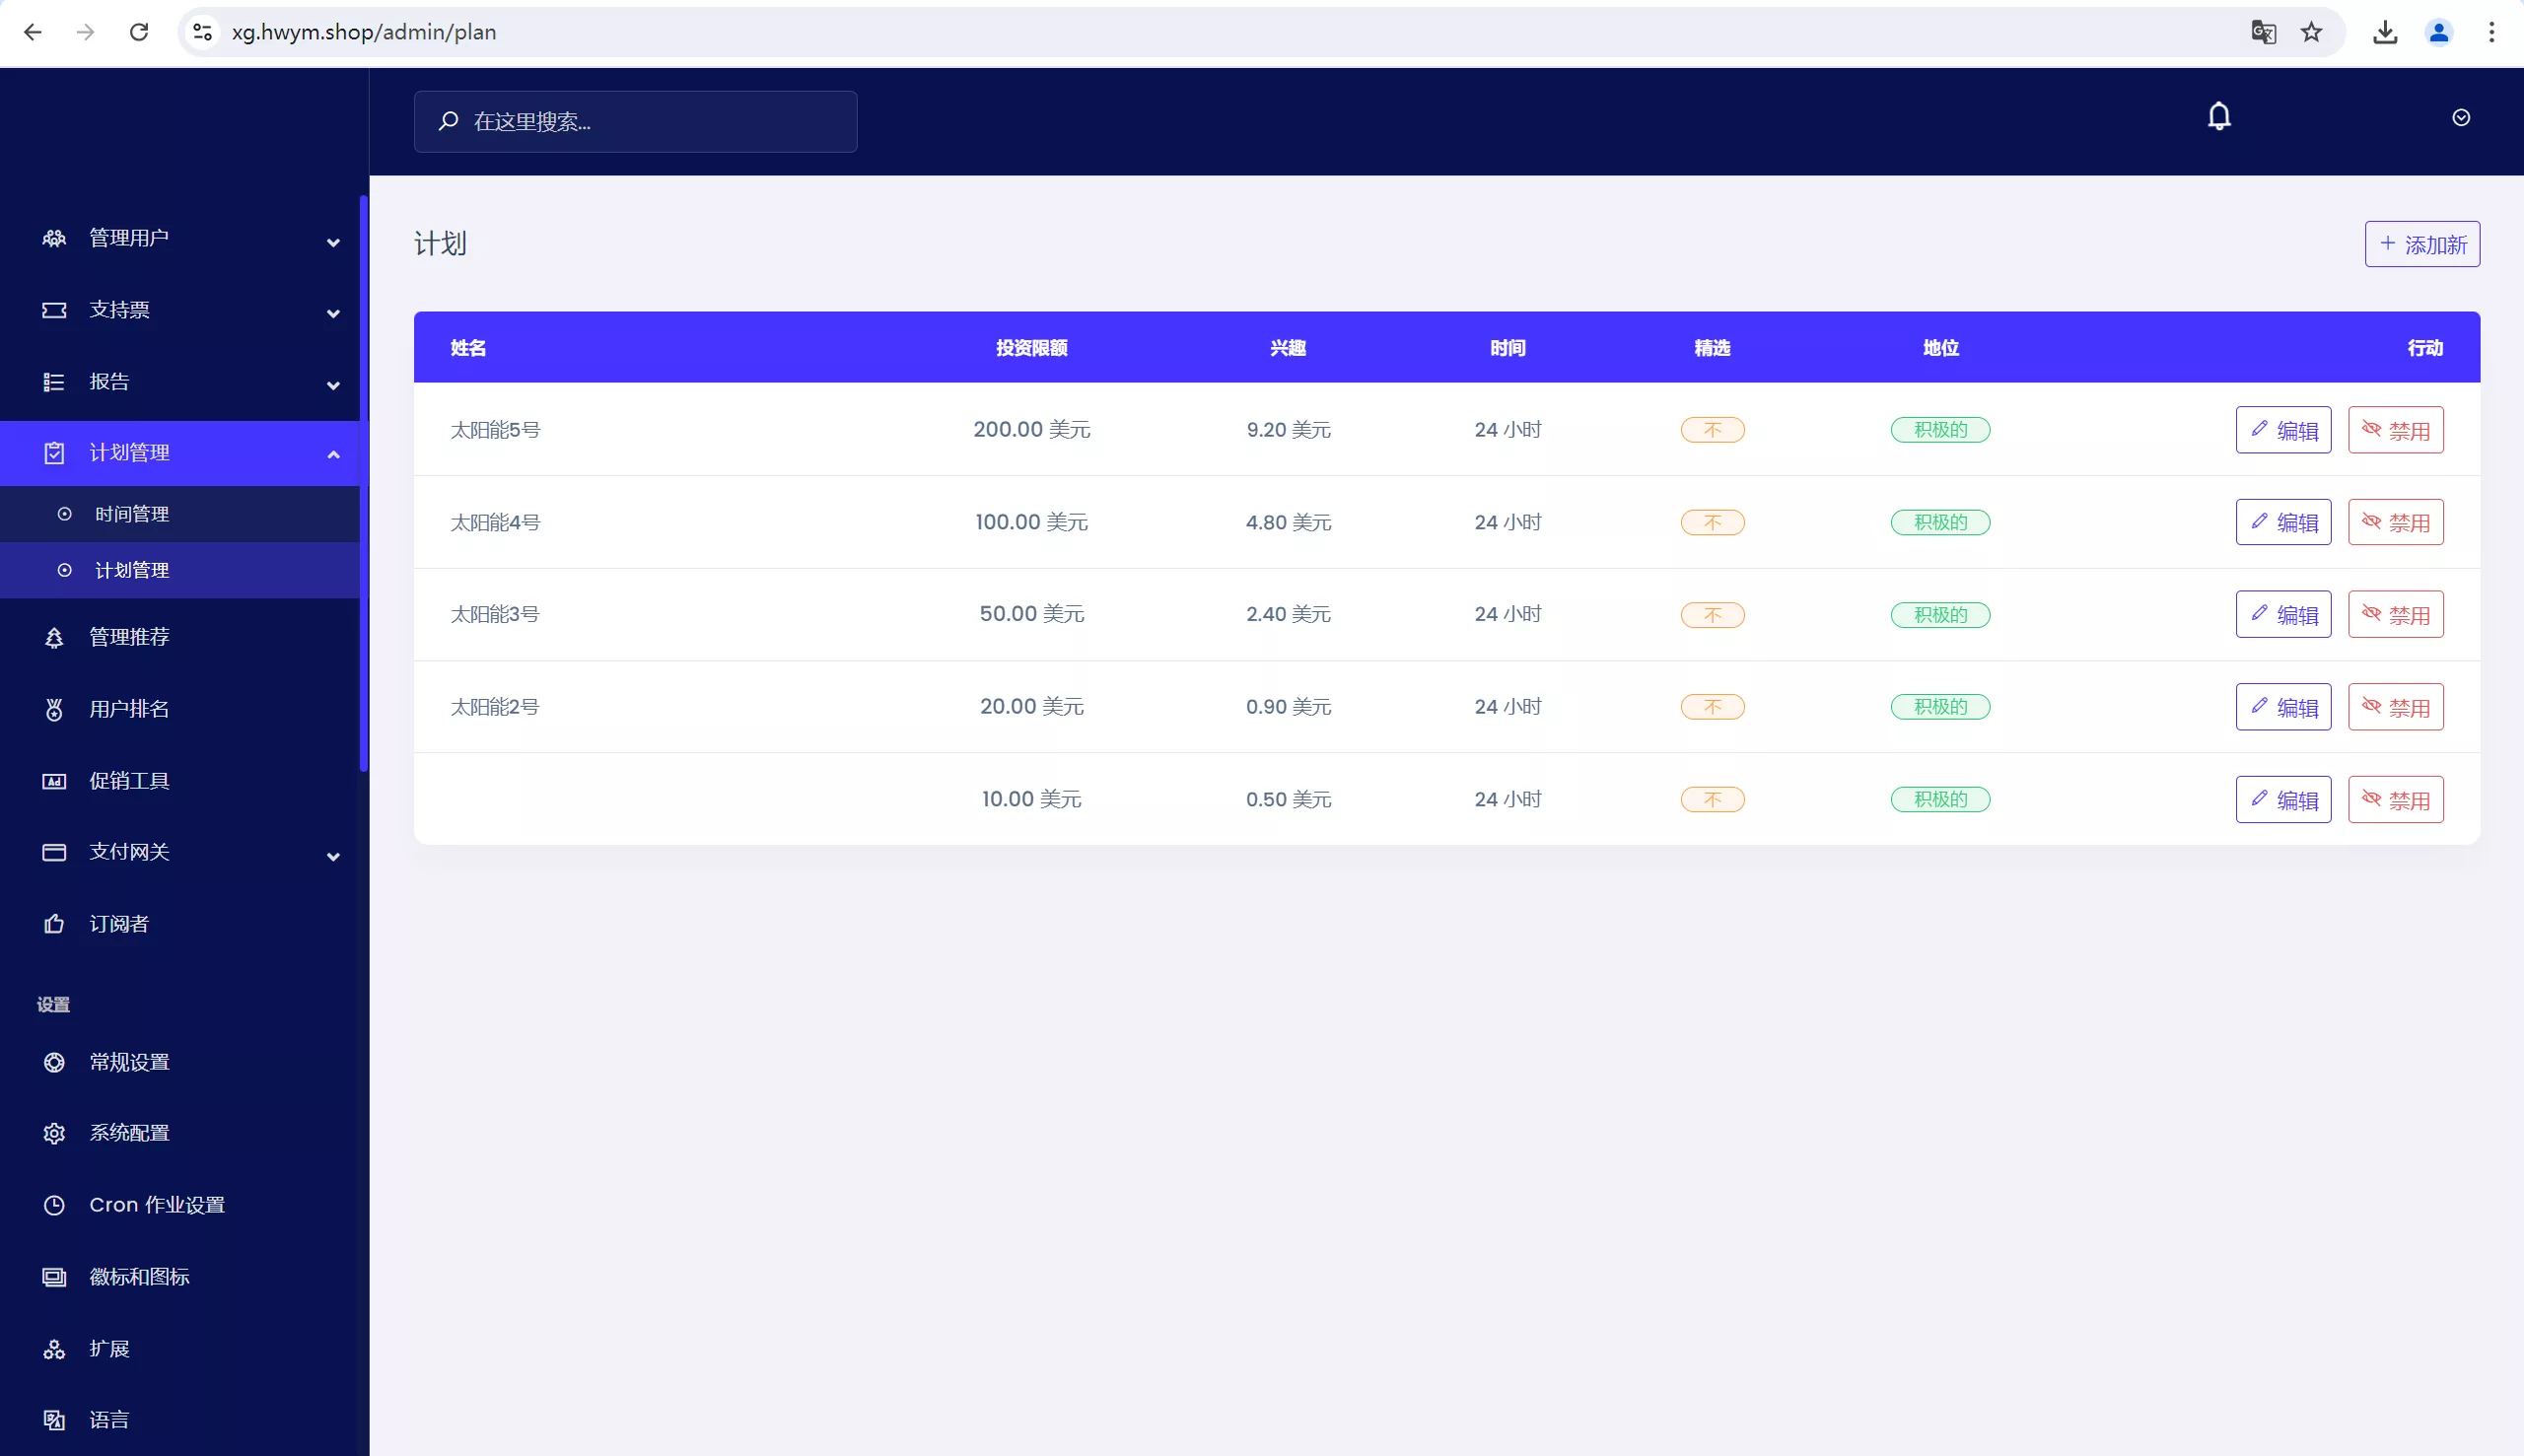The width and height of the screenshot is (2524, 1456).
Task: Click the 用户排名 medal icon in sidebar
Action: [x=54, y=709]
